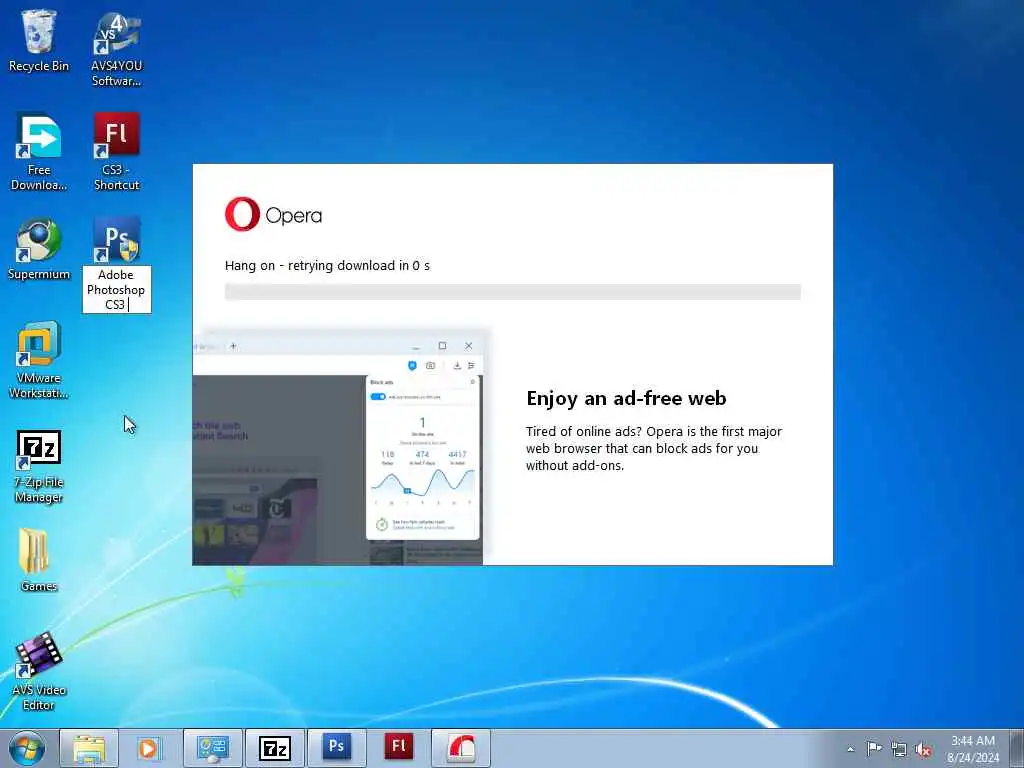Switch to 7-Zip in the taskbar
Screen dimensions: 1024x768
(x=274, y=748)
